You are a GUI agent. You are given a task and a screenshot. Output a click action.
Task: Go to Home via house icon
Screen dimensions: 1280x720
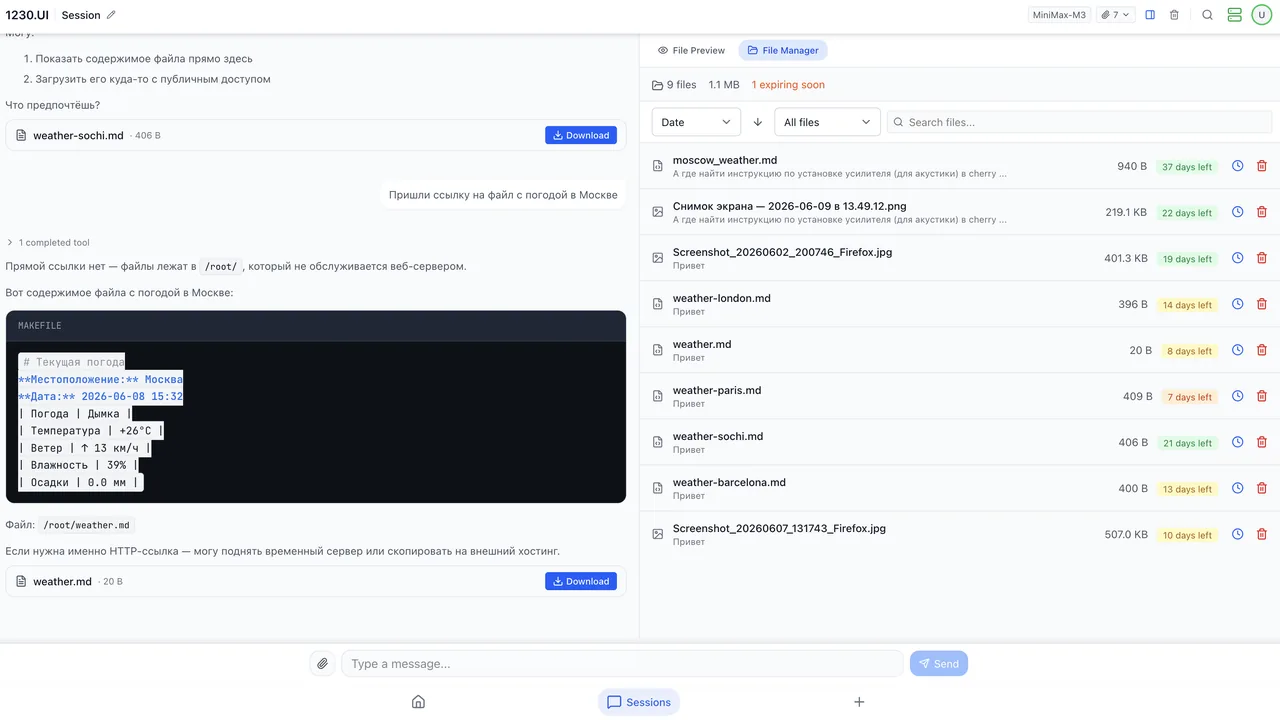(x=418, y=702)
